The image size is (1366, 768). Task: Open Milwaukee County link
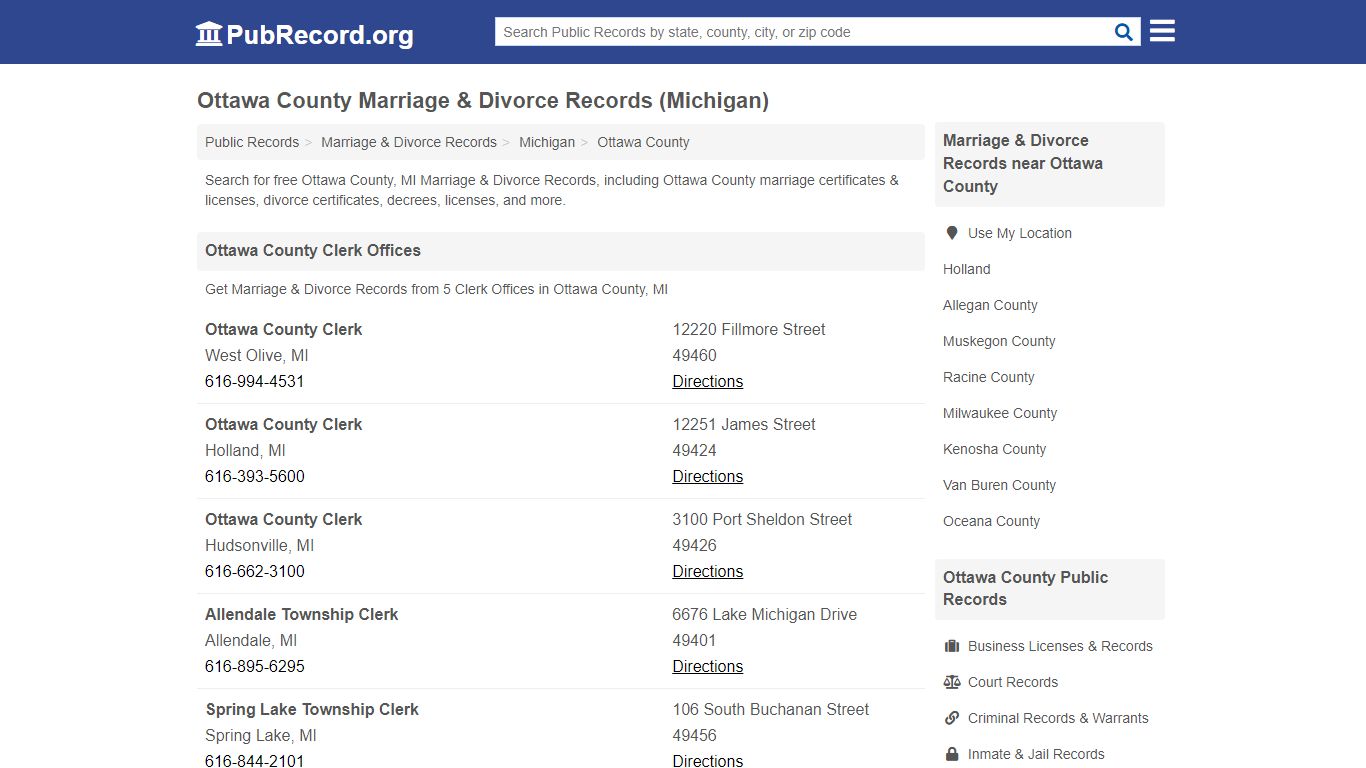(1000, 413)
